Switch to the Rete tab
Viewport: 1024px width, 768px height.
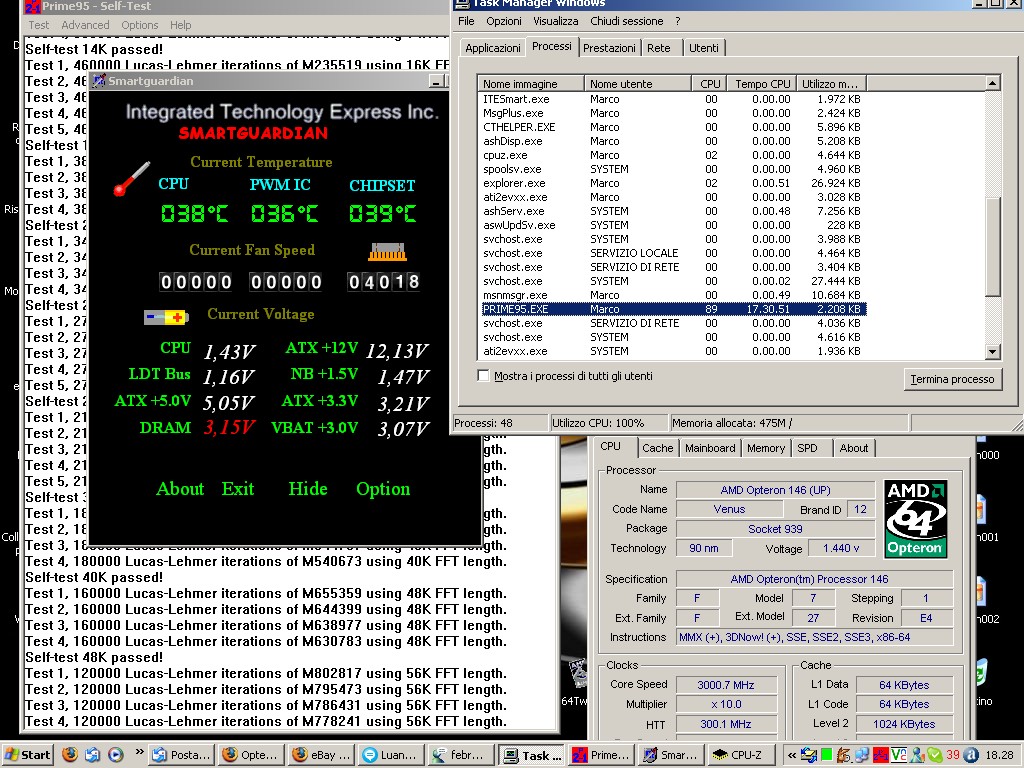659,48
